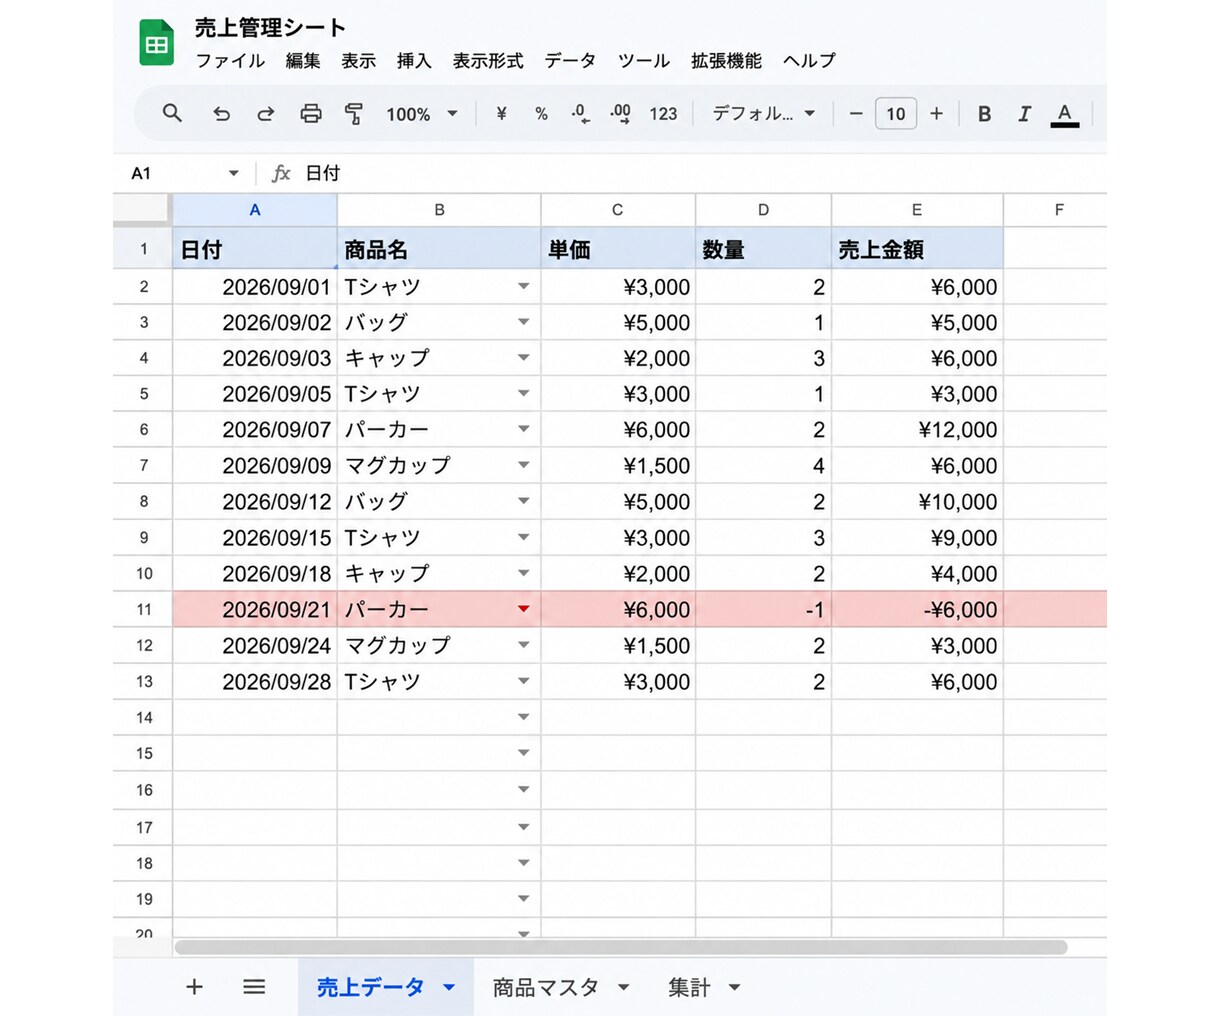Select the 数量 header cell

pos(763,249)
